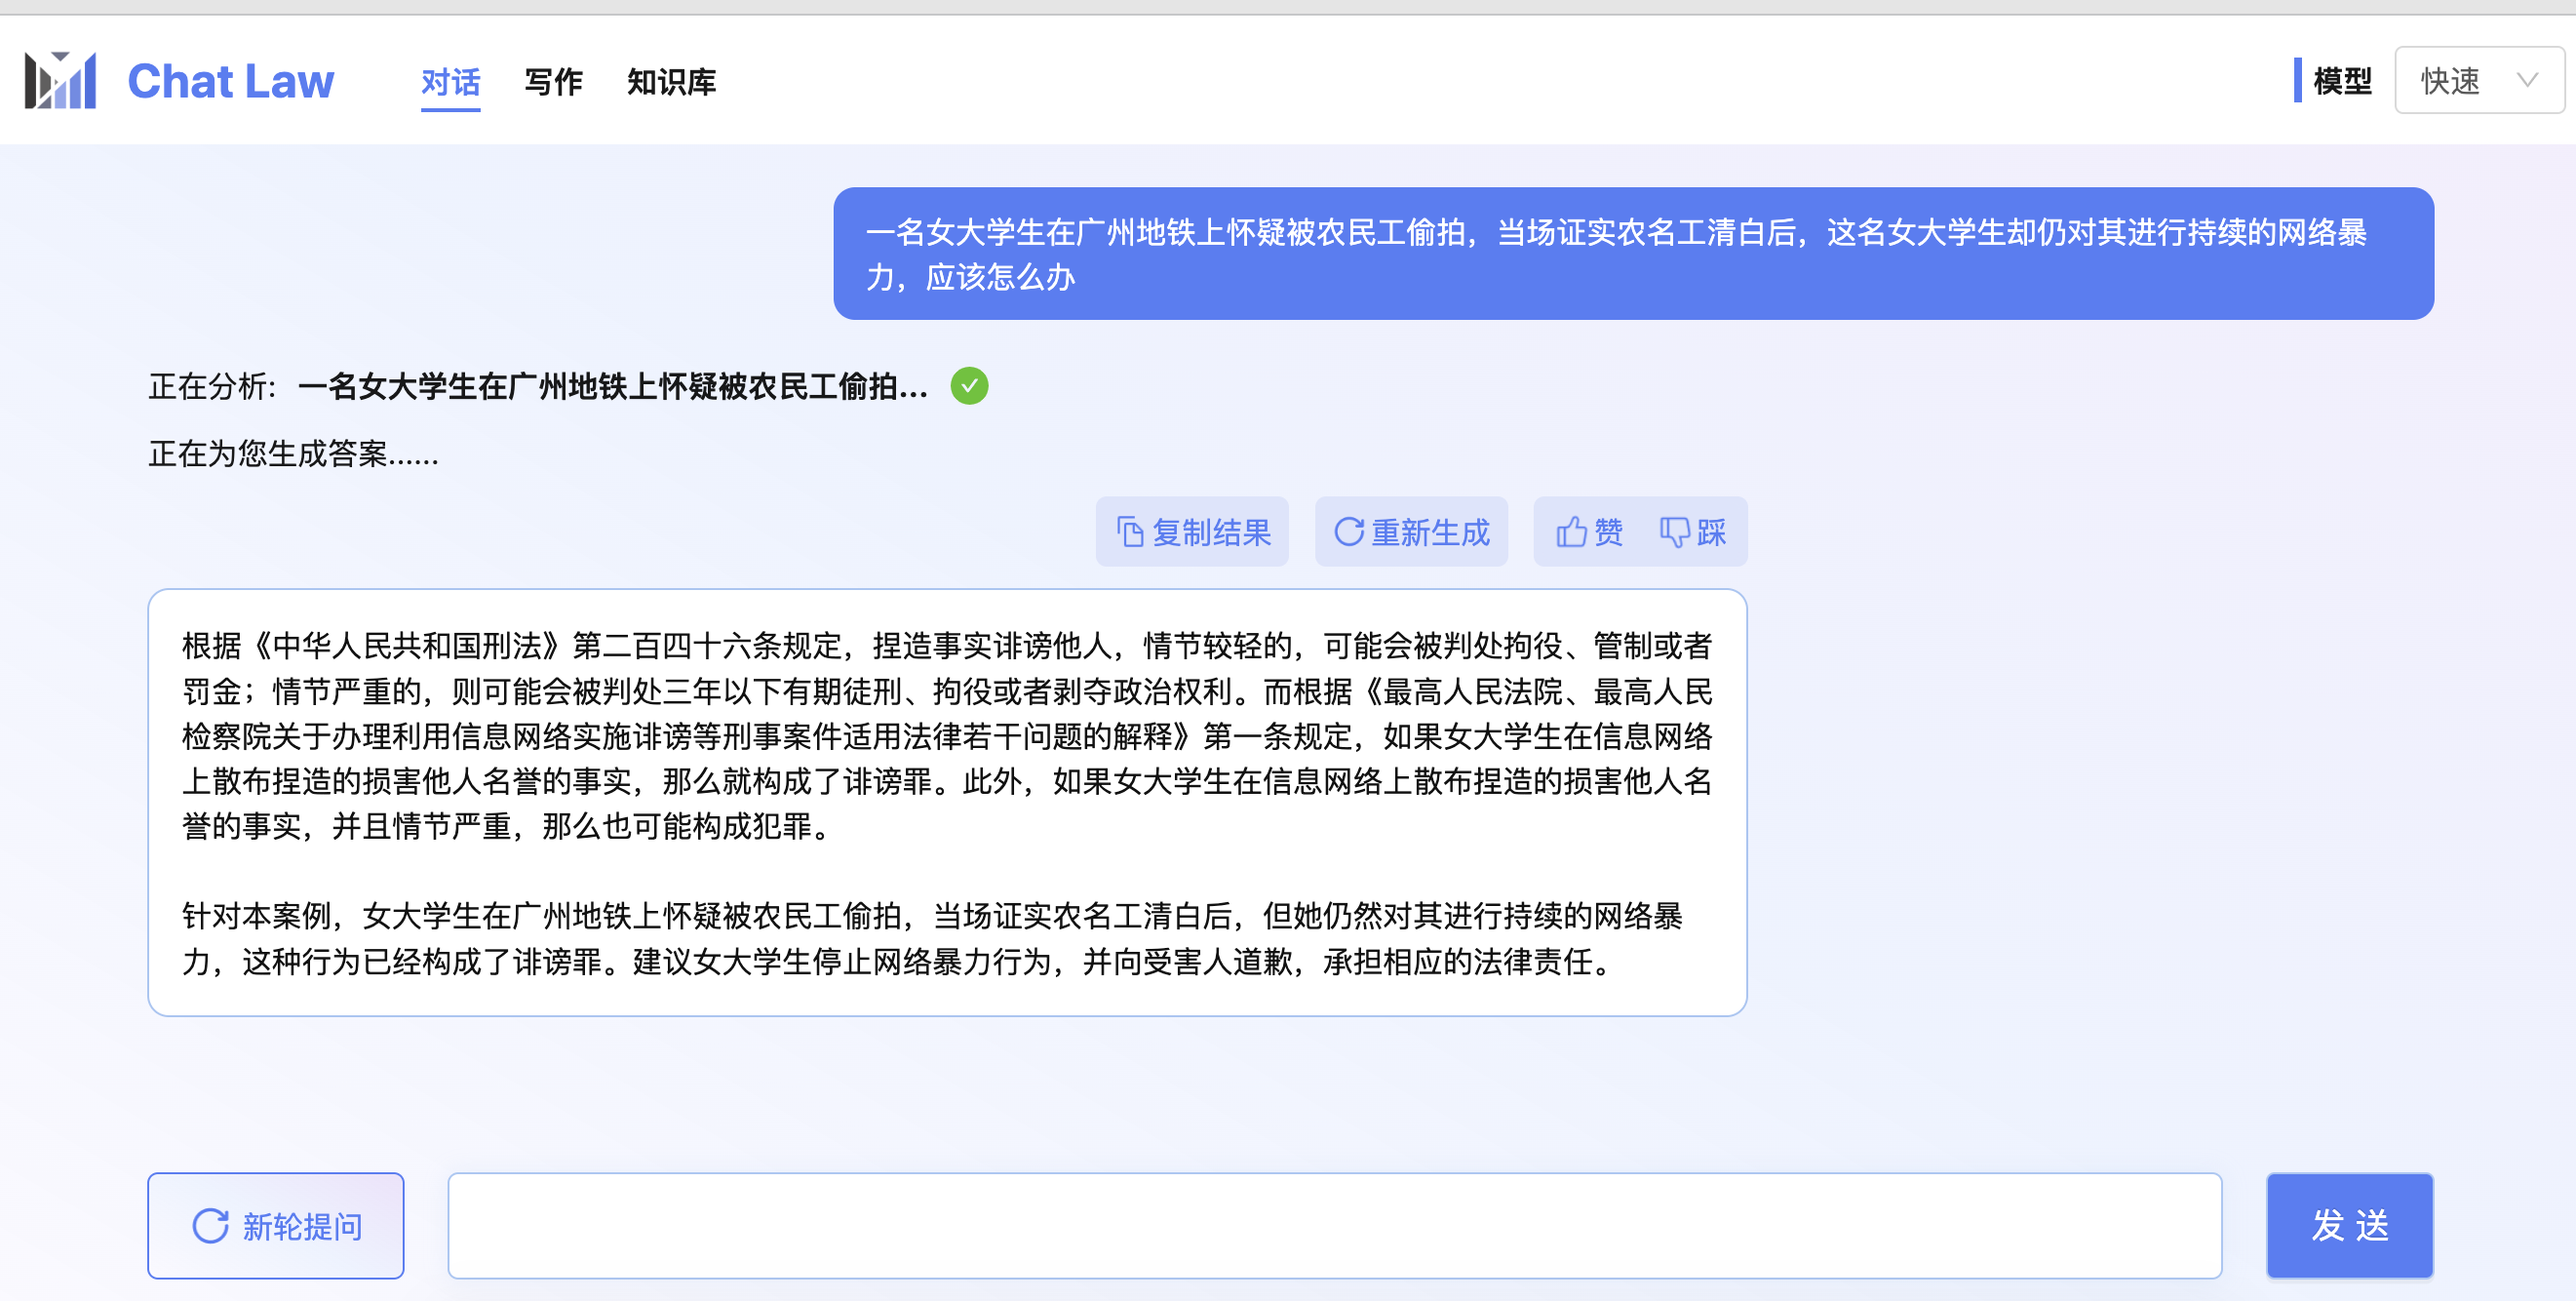This screenshot has height=1301, width=2576.
Task: Click the green analysis-complete checkmark icon
Action: coord(969,386)
